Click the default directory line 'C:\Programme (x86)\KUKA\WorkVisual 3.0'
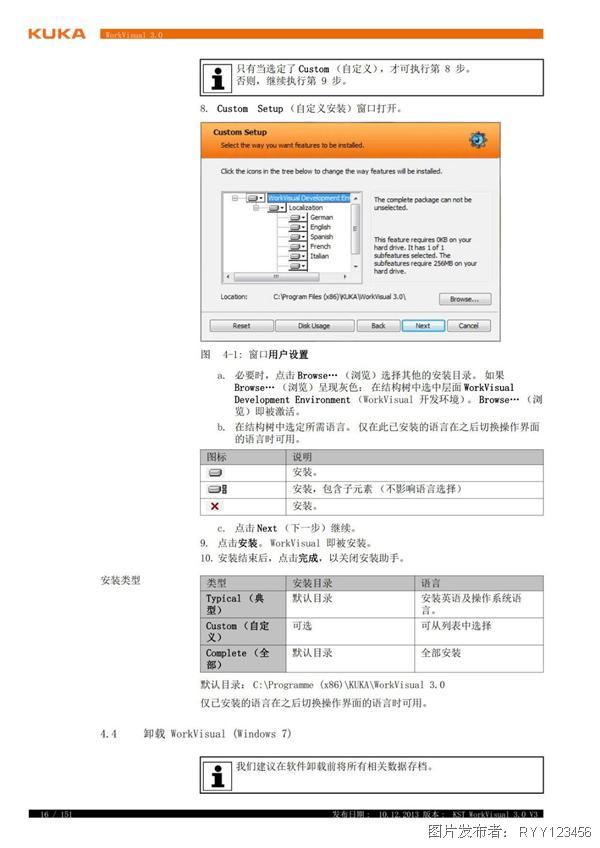This screenshot has height=848, width=600. [348, 685]
